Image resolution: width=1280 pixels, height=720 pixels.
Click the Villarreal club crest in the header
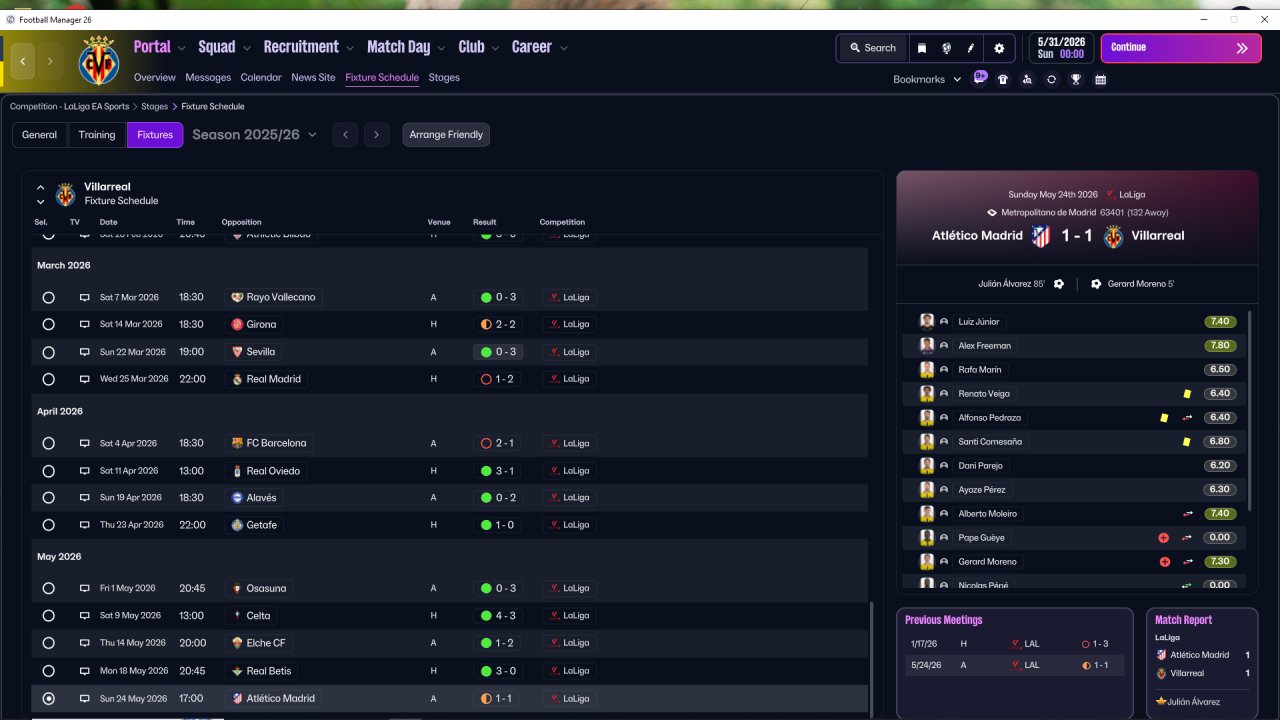click(x=99, y=61)
